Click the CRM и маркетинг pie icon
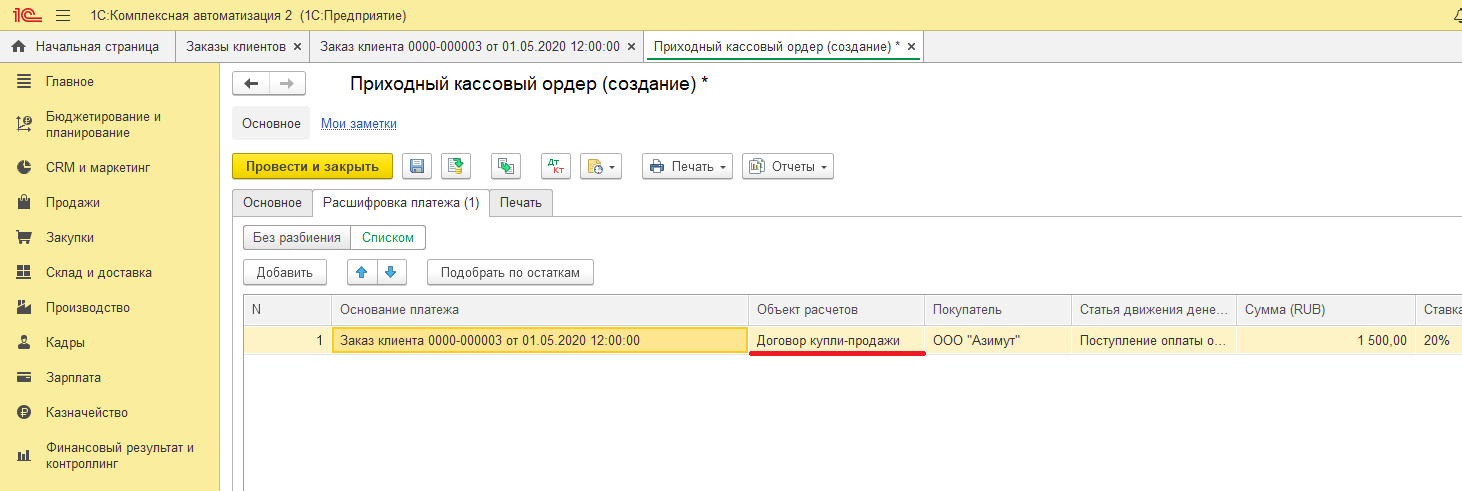The height and width of the screenshot is (491, 1462). (24, 167)
